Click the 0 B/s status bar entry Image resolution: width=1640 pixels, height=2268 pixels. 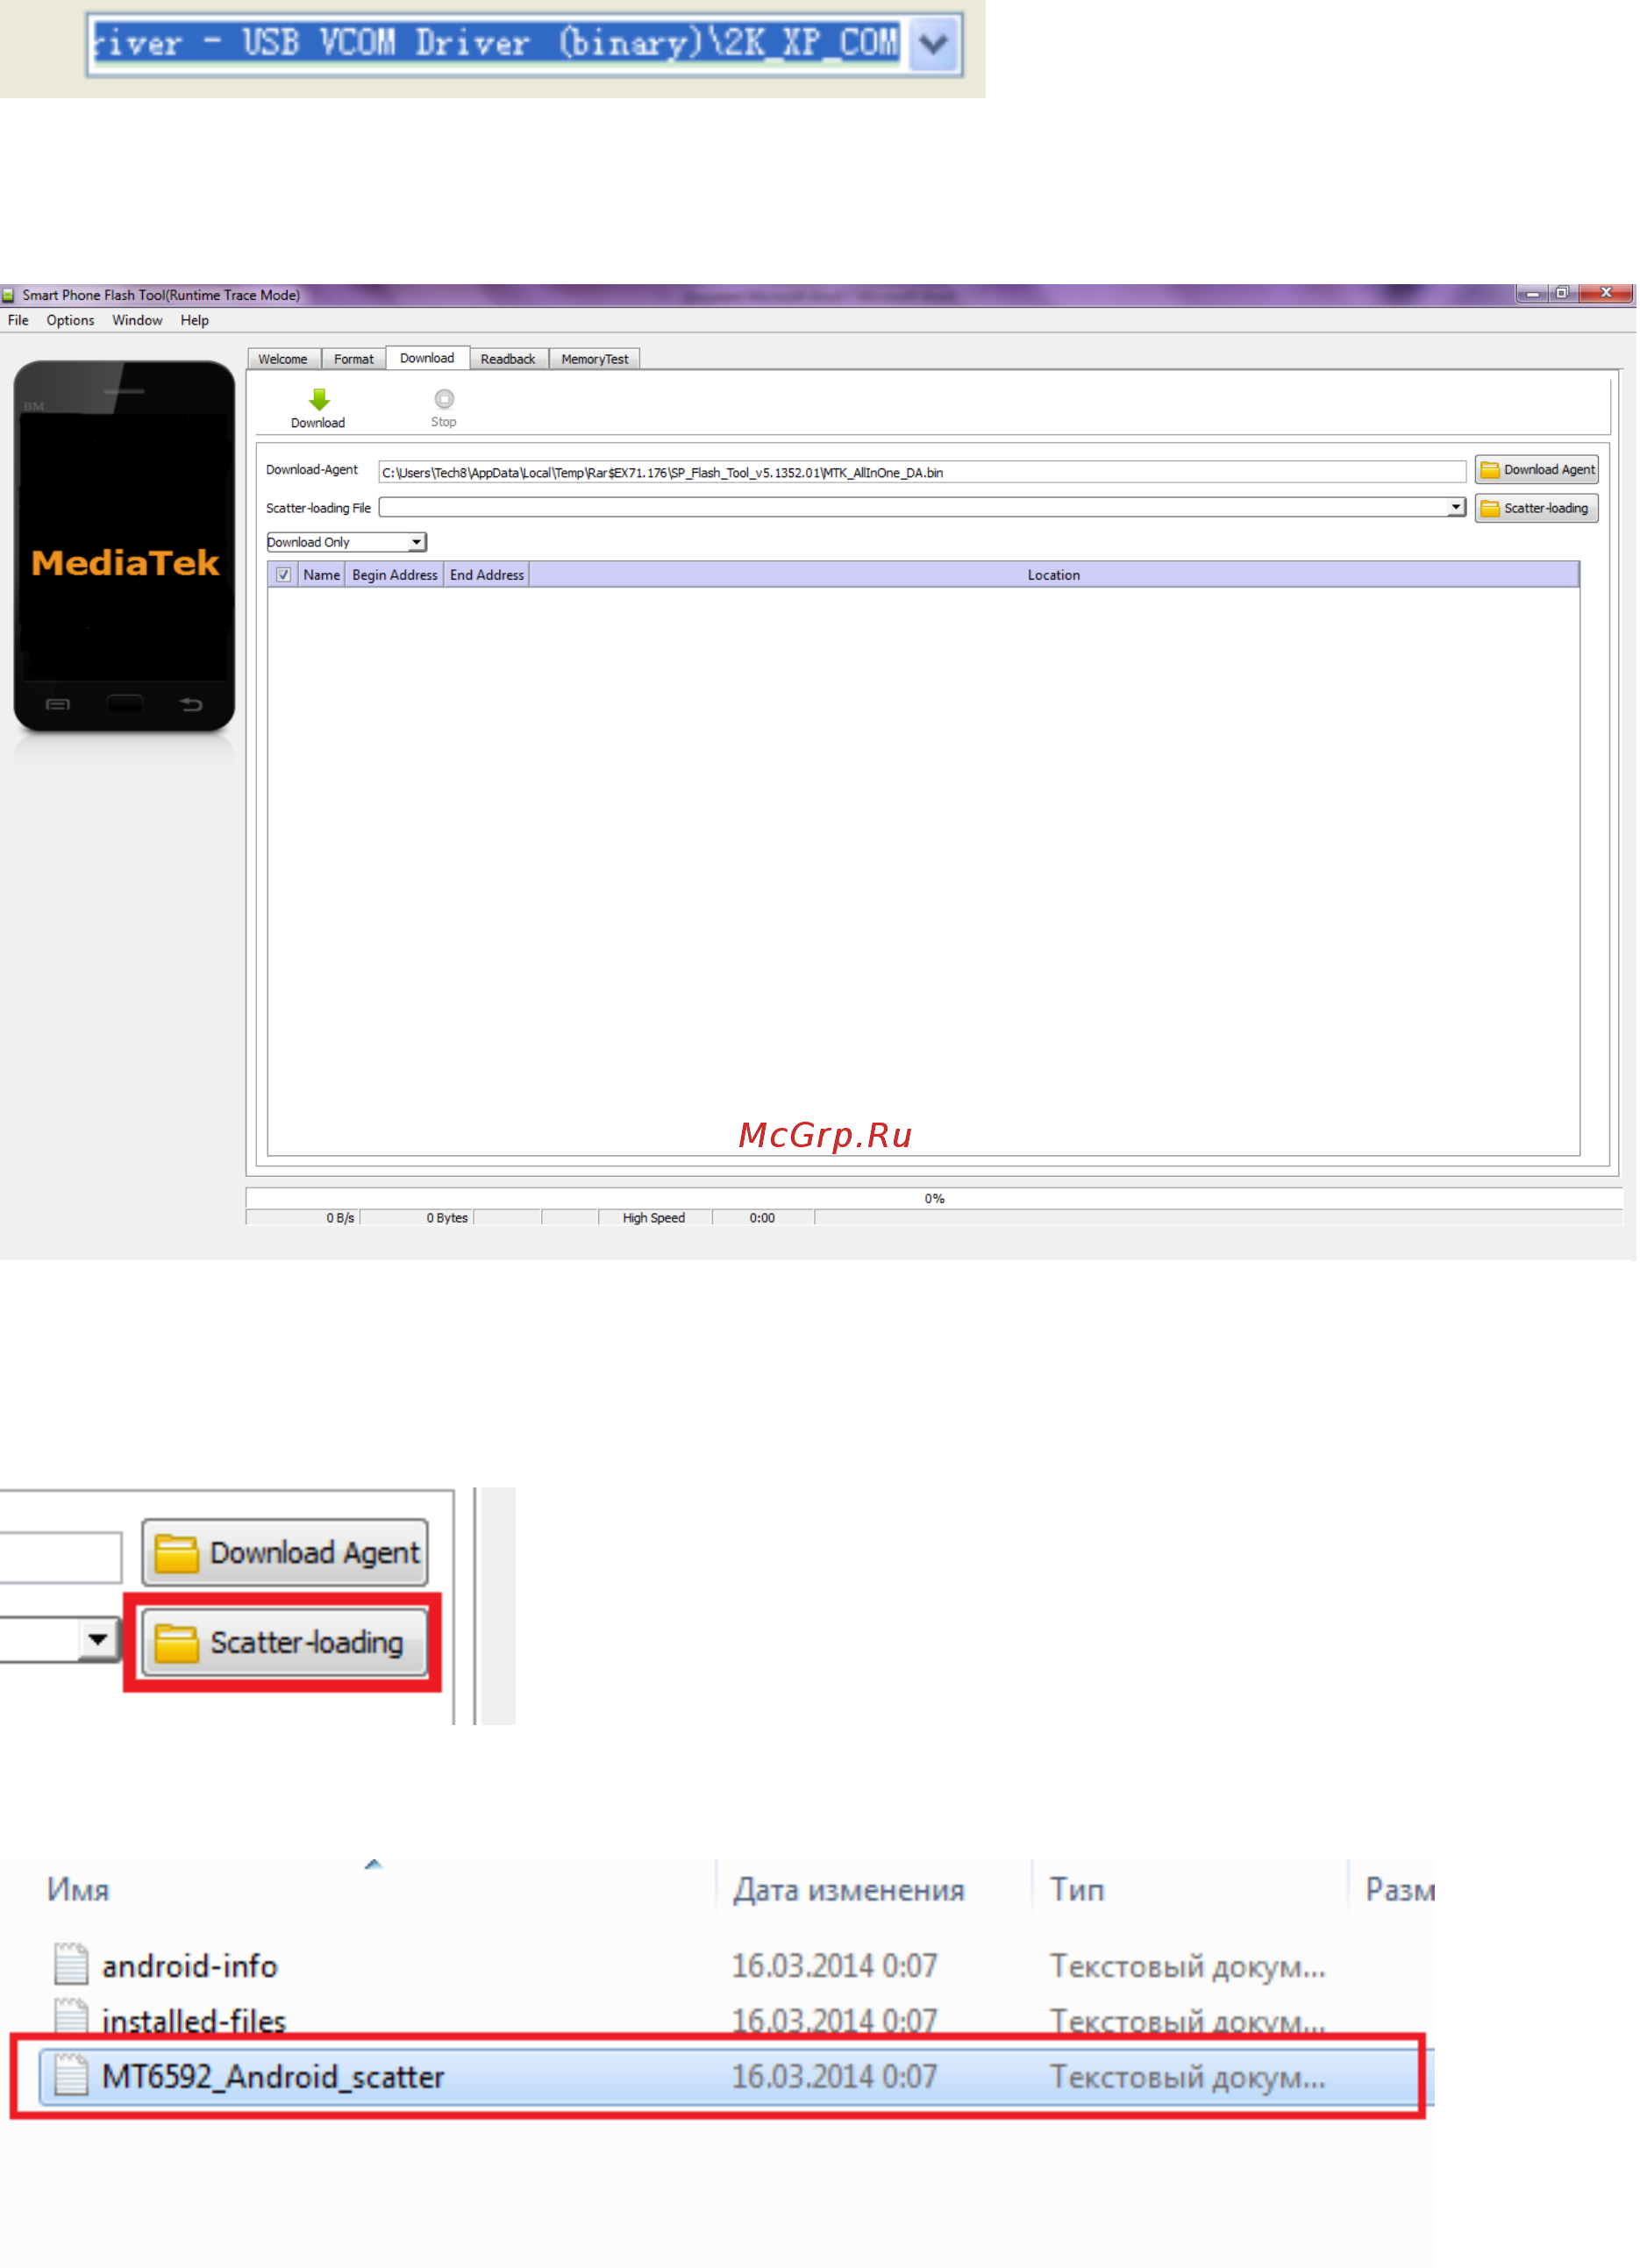[340, 1218]
